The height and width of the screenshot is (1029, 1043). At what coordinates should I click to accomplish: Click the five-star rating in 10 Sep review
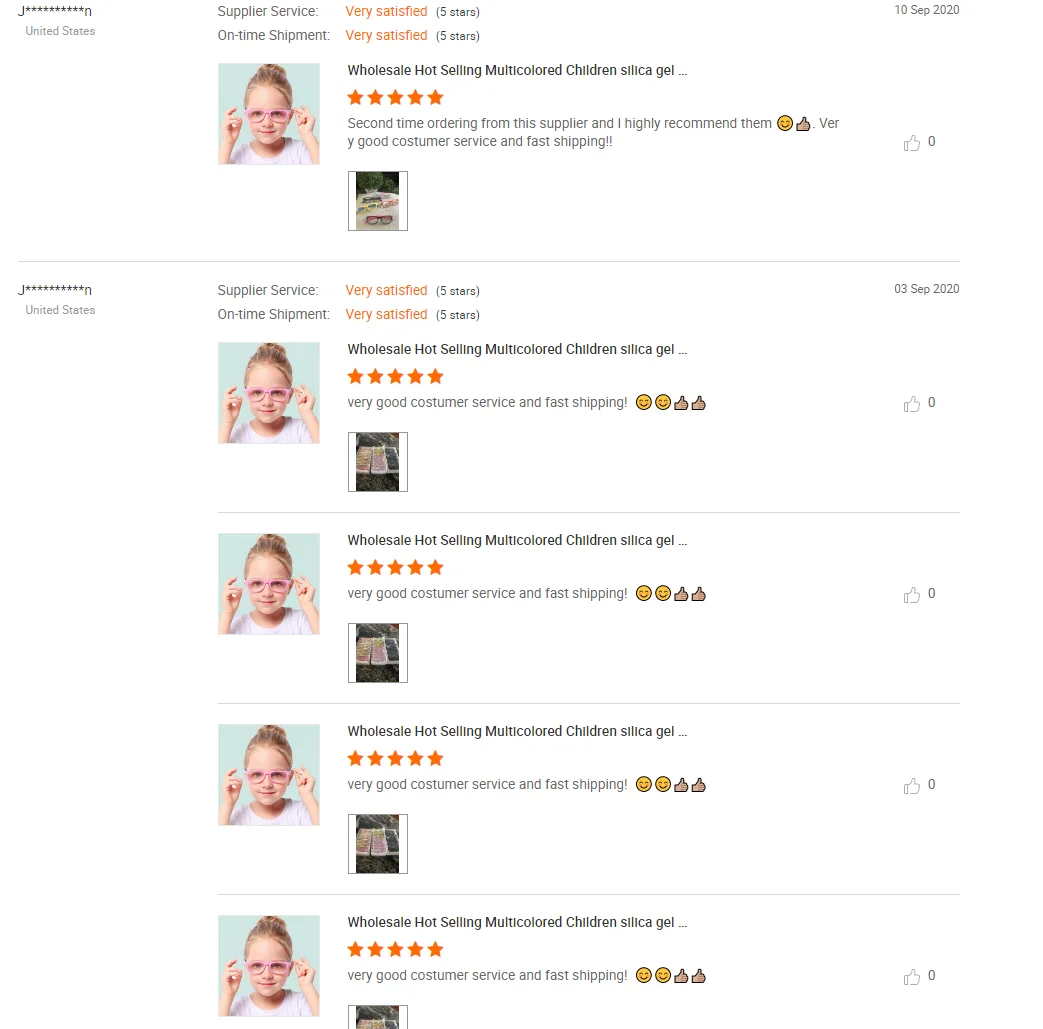coord(395,98)
